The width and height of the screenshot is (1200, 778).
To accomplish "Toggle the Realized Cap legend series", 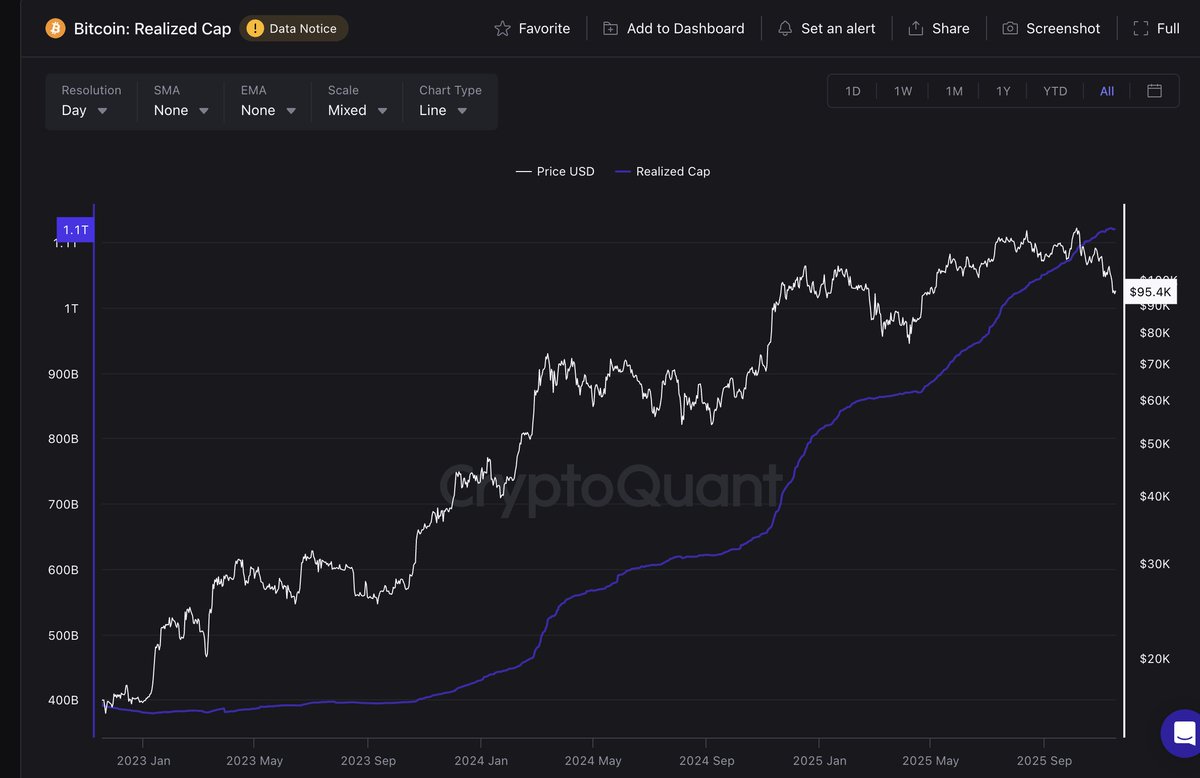I will 662,172.
